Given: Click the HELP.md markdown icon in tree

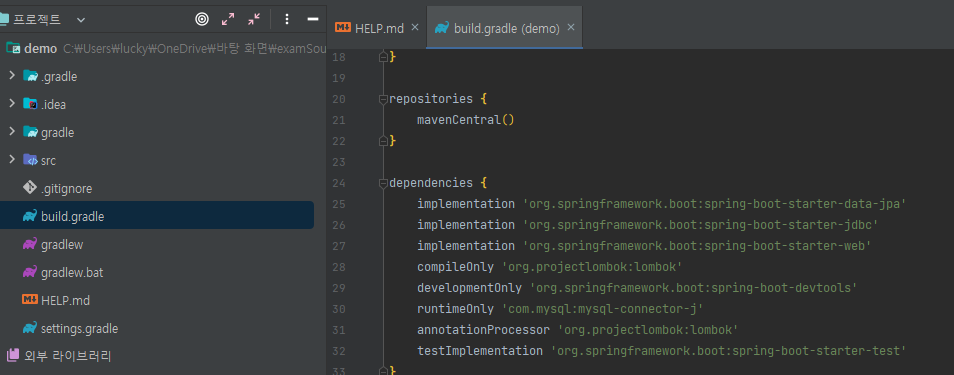Looking at the screenshot, I should [30, 300].
